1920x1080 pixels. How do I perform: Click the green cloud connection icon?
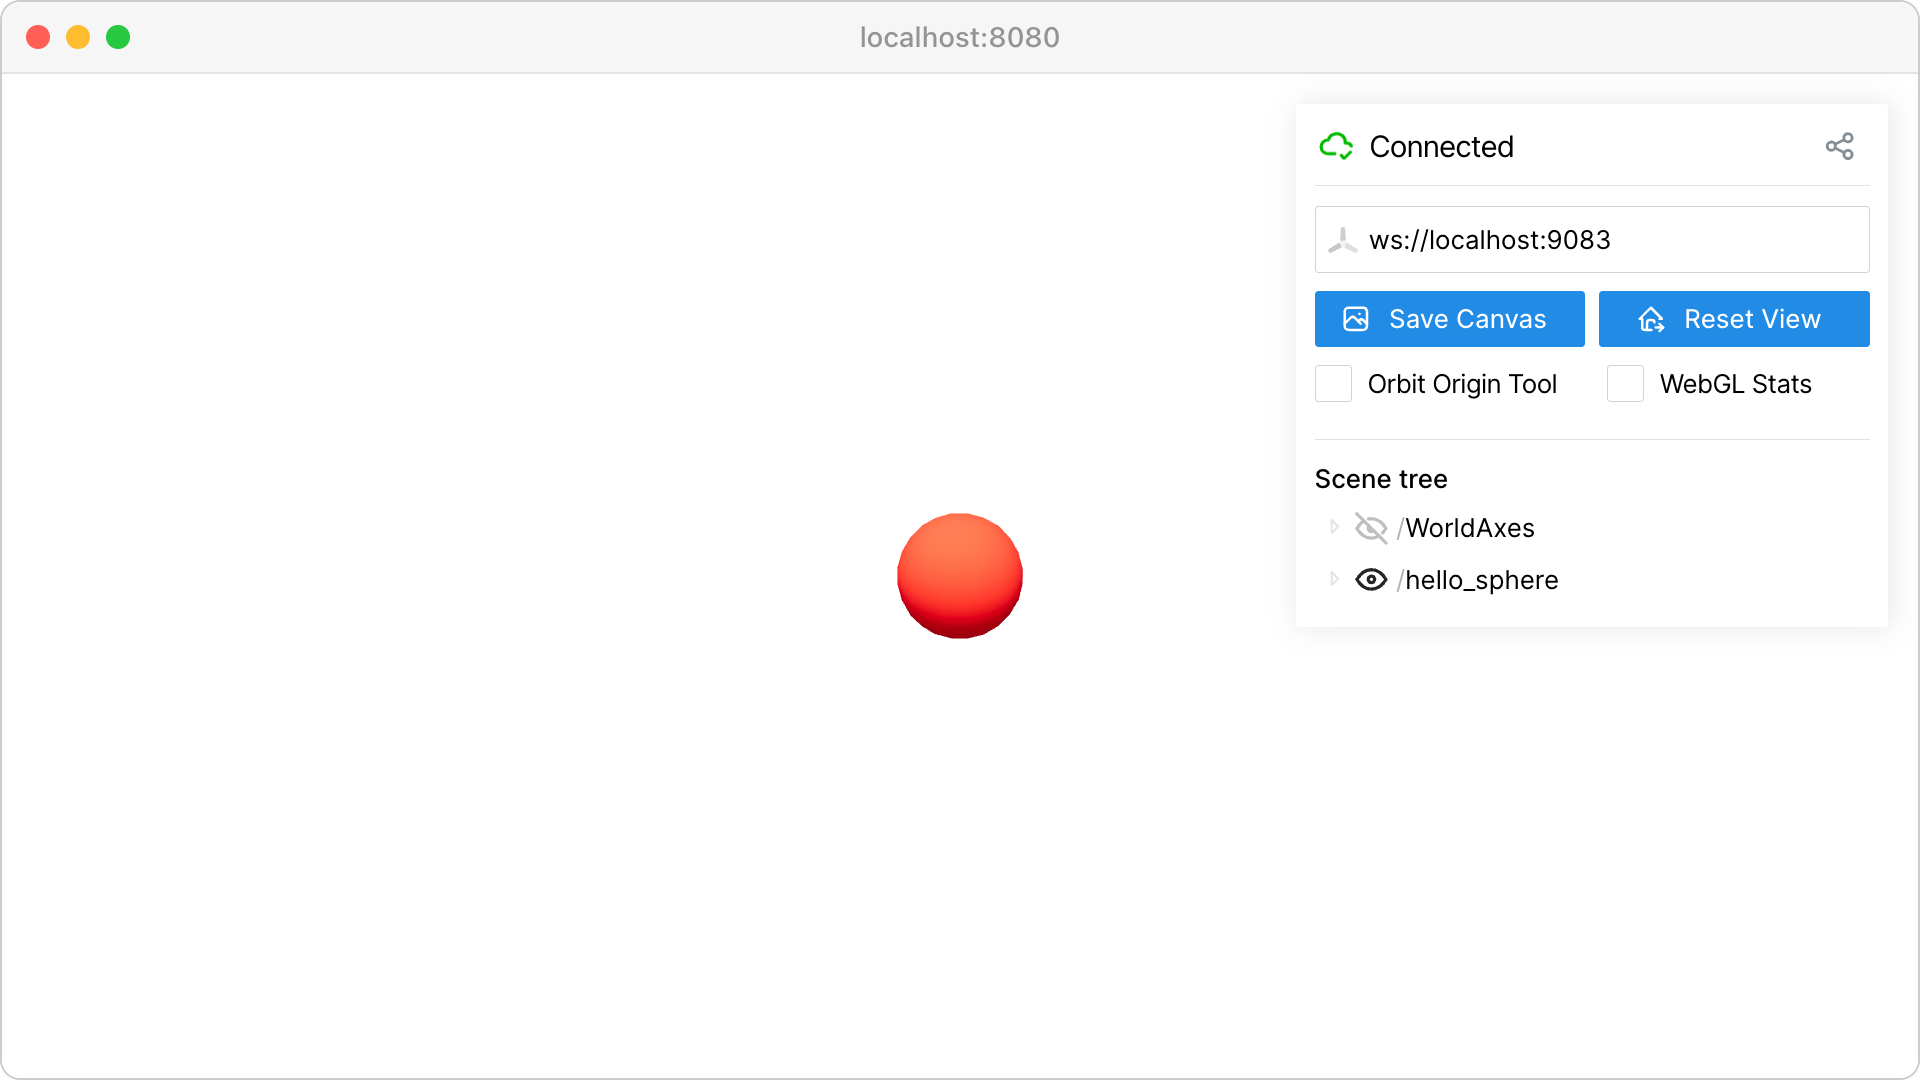1336,147
